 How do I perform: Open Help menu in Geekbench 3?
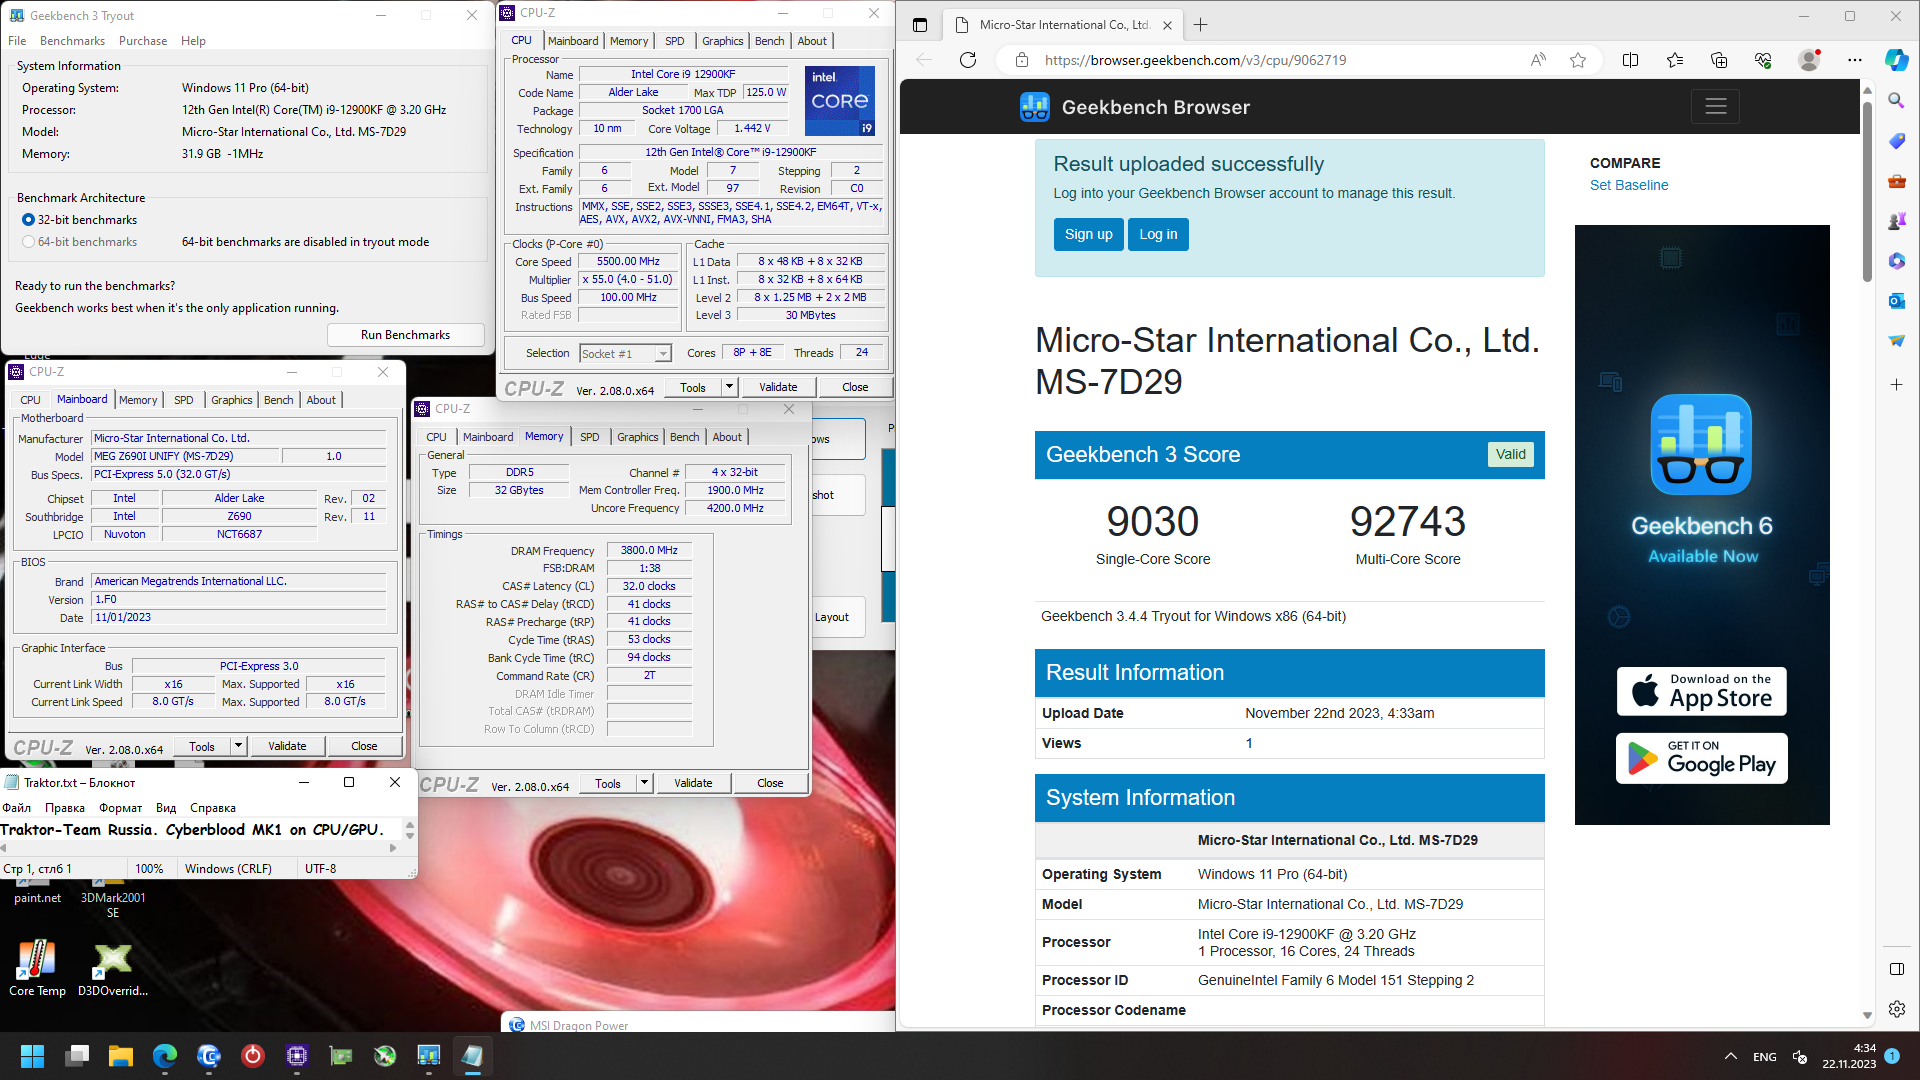(x=193, y=41)
